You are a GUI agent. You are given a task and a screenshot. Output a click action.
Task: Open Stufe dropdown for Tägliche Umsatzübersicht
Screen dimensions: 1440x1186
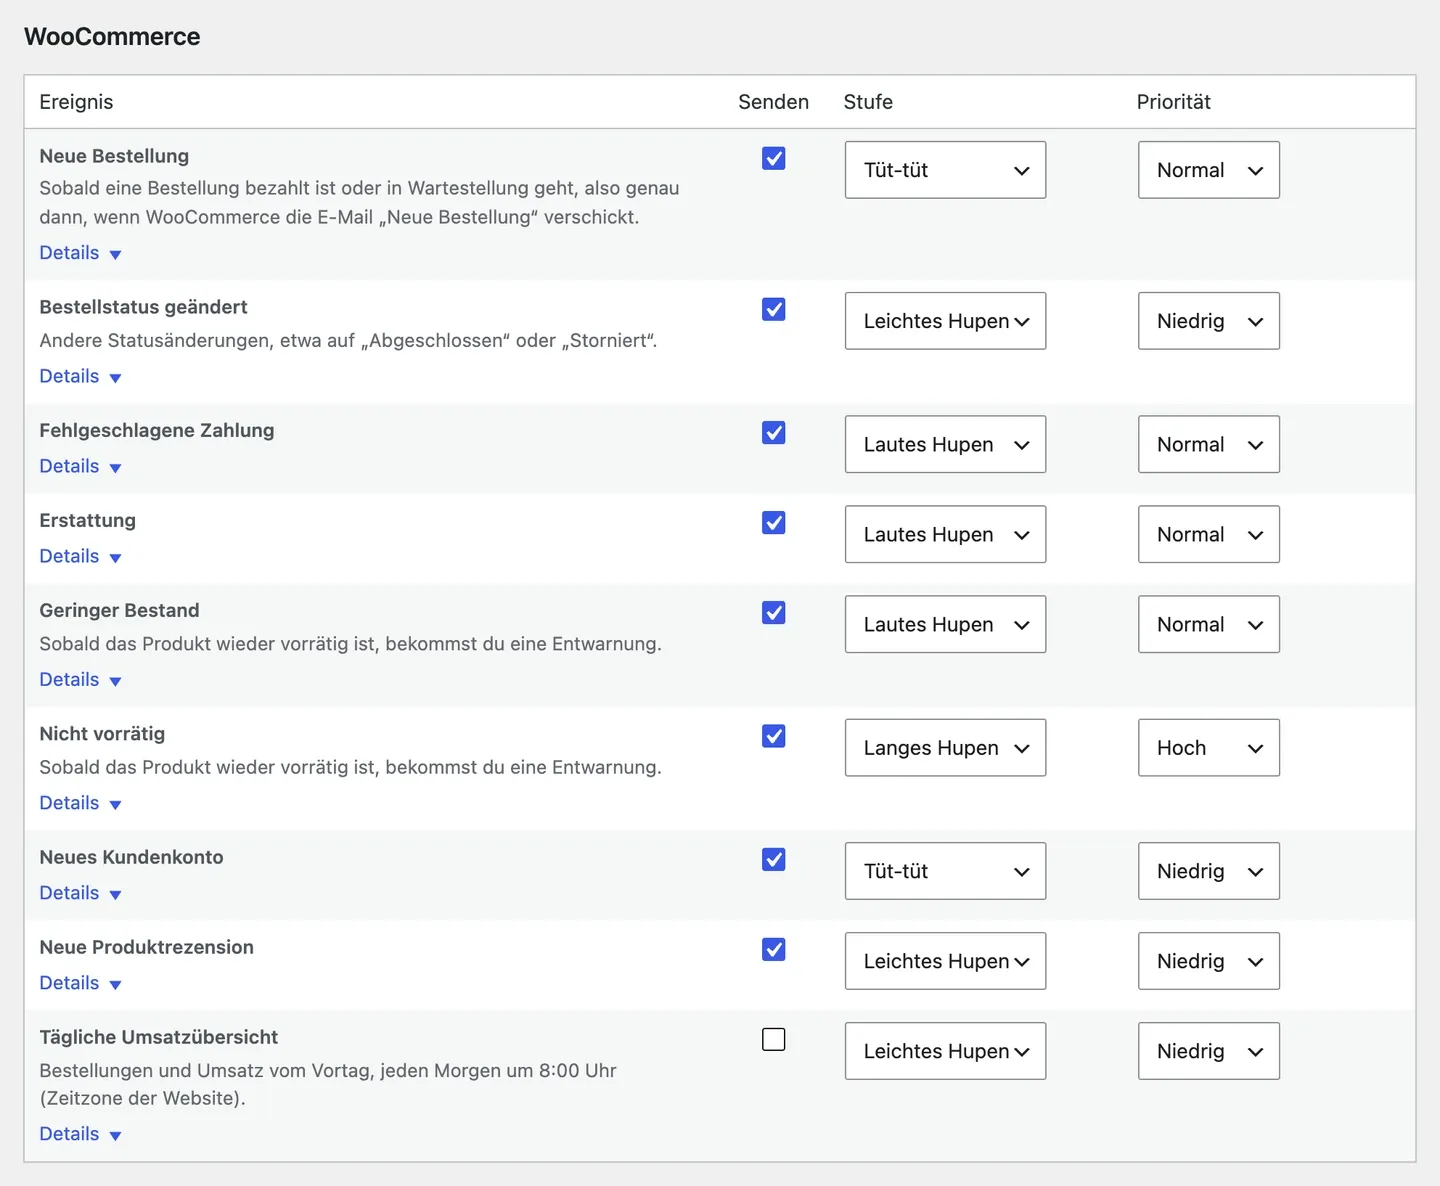click(x=945, y=1051)
